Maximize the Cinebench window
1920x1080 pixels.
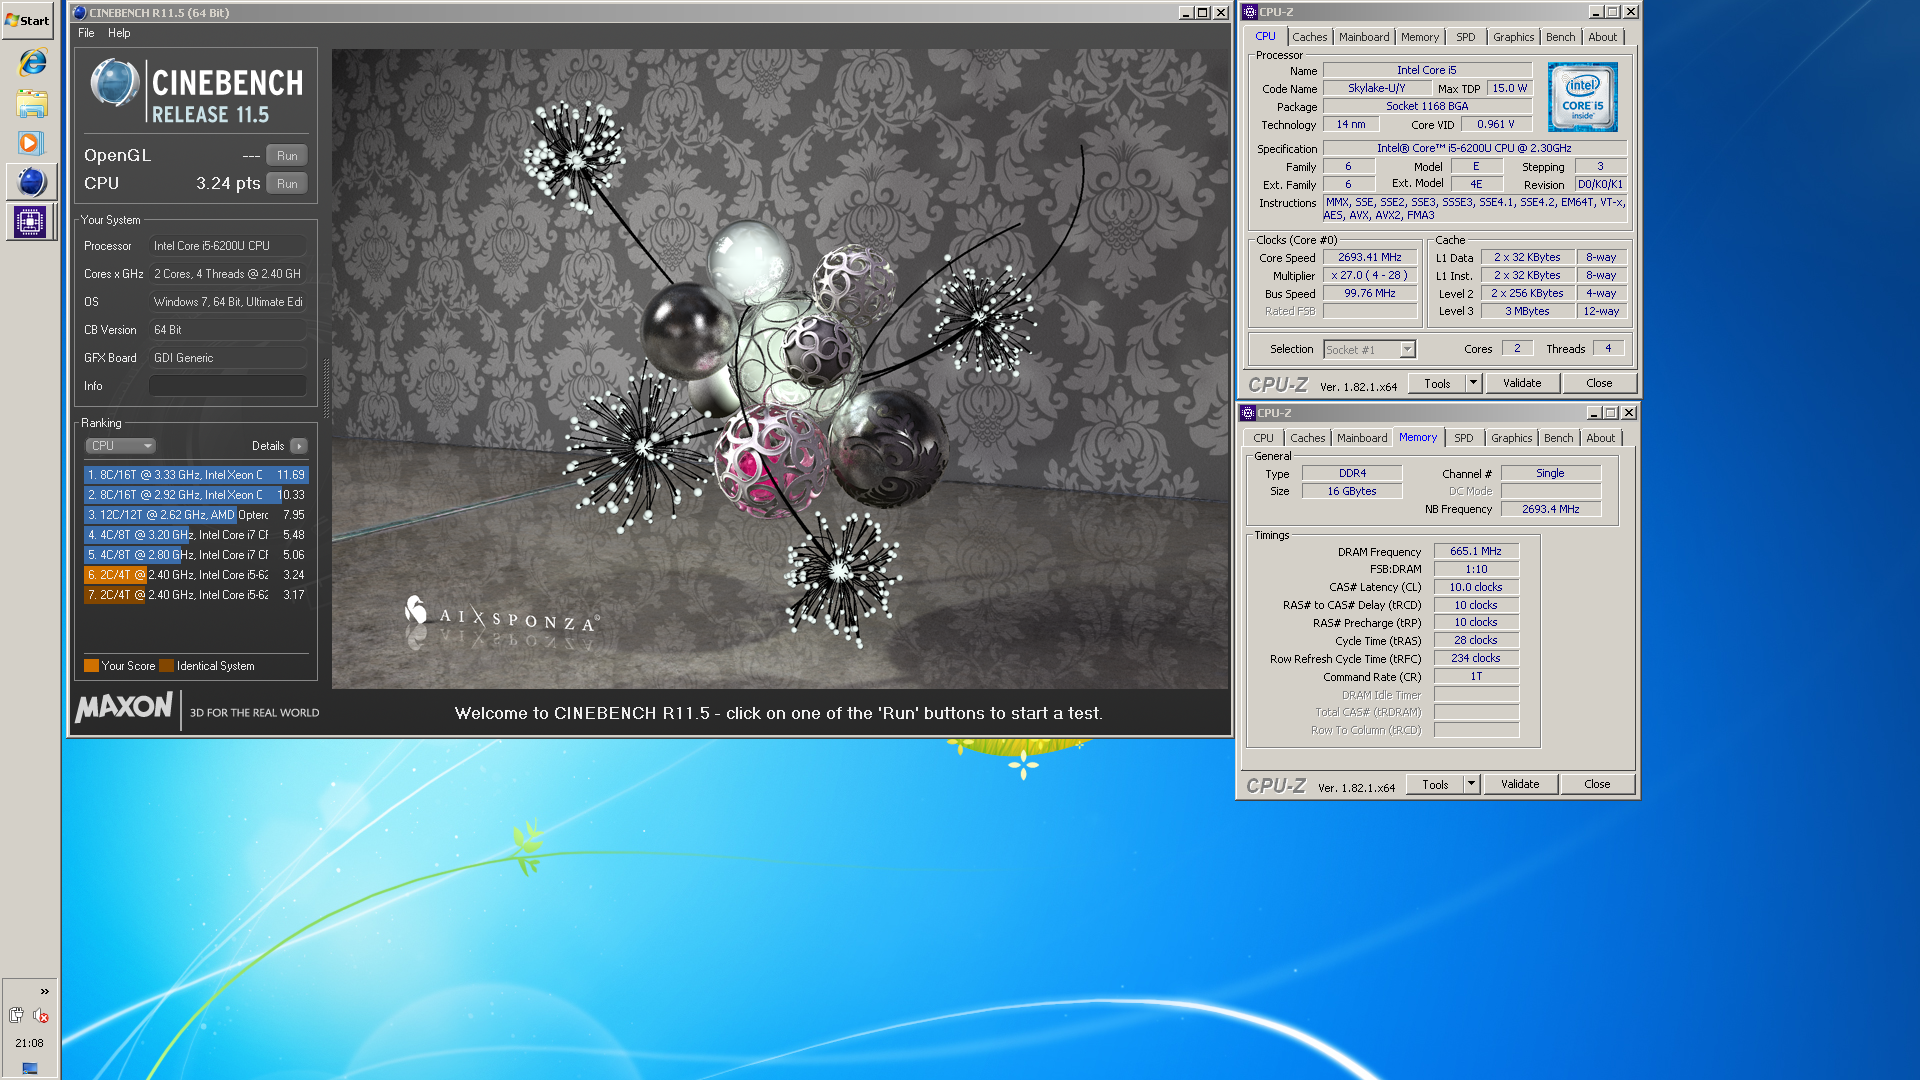1203,13
